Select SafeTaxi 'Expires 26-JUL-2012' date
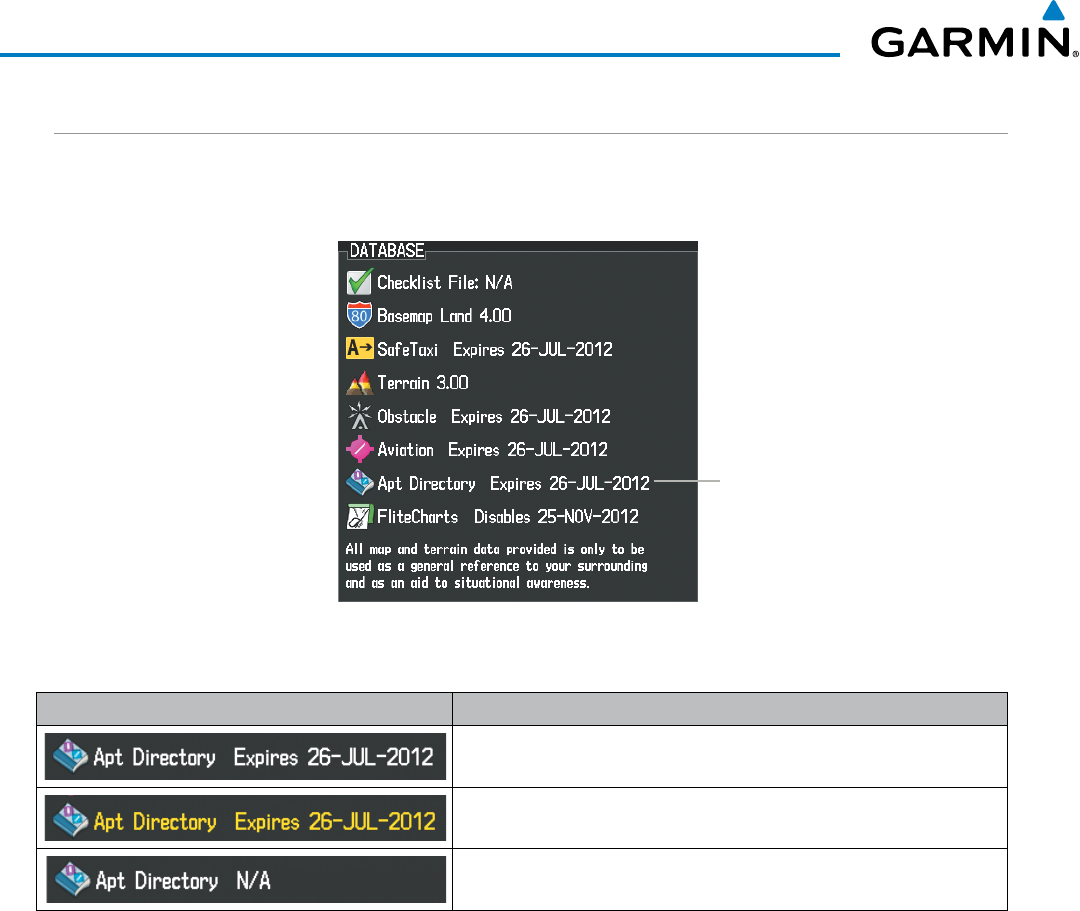Viewport: 1080px width, 911px height. (532, 349)
